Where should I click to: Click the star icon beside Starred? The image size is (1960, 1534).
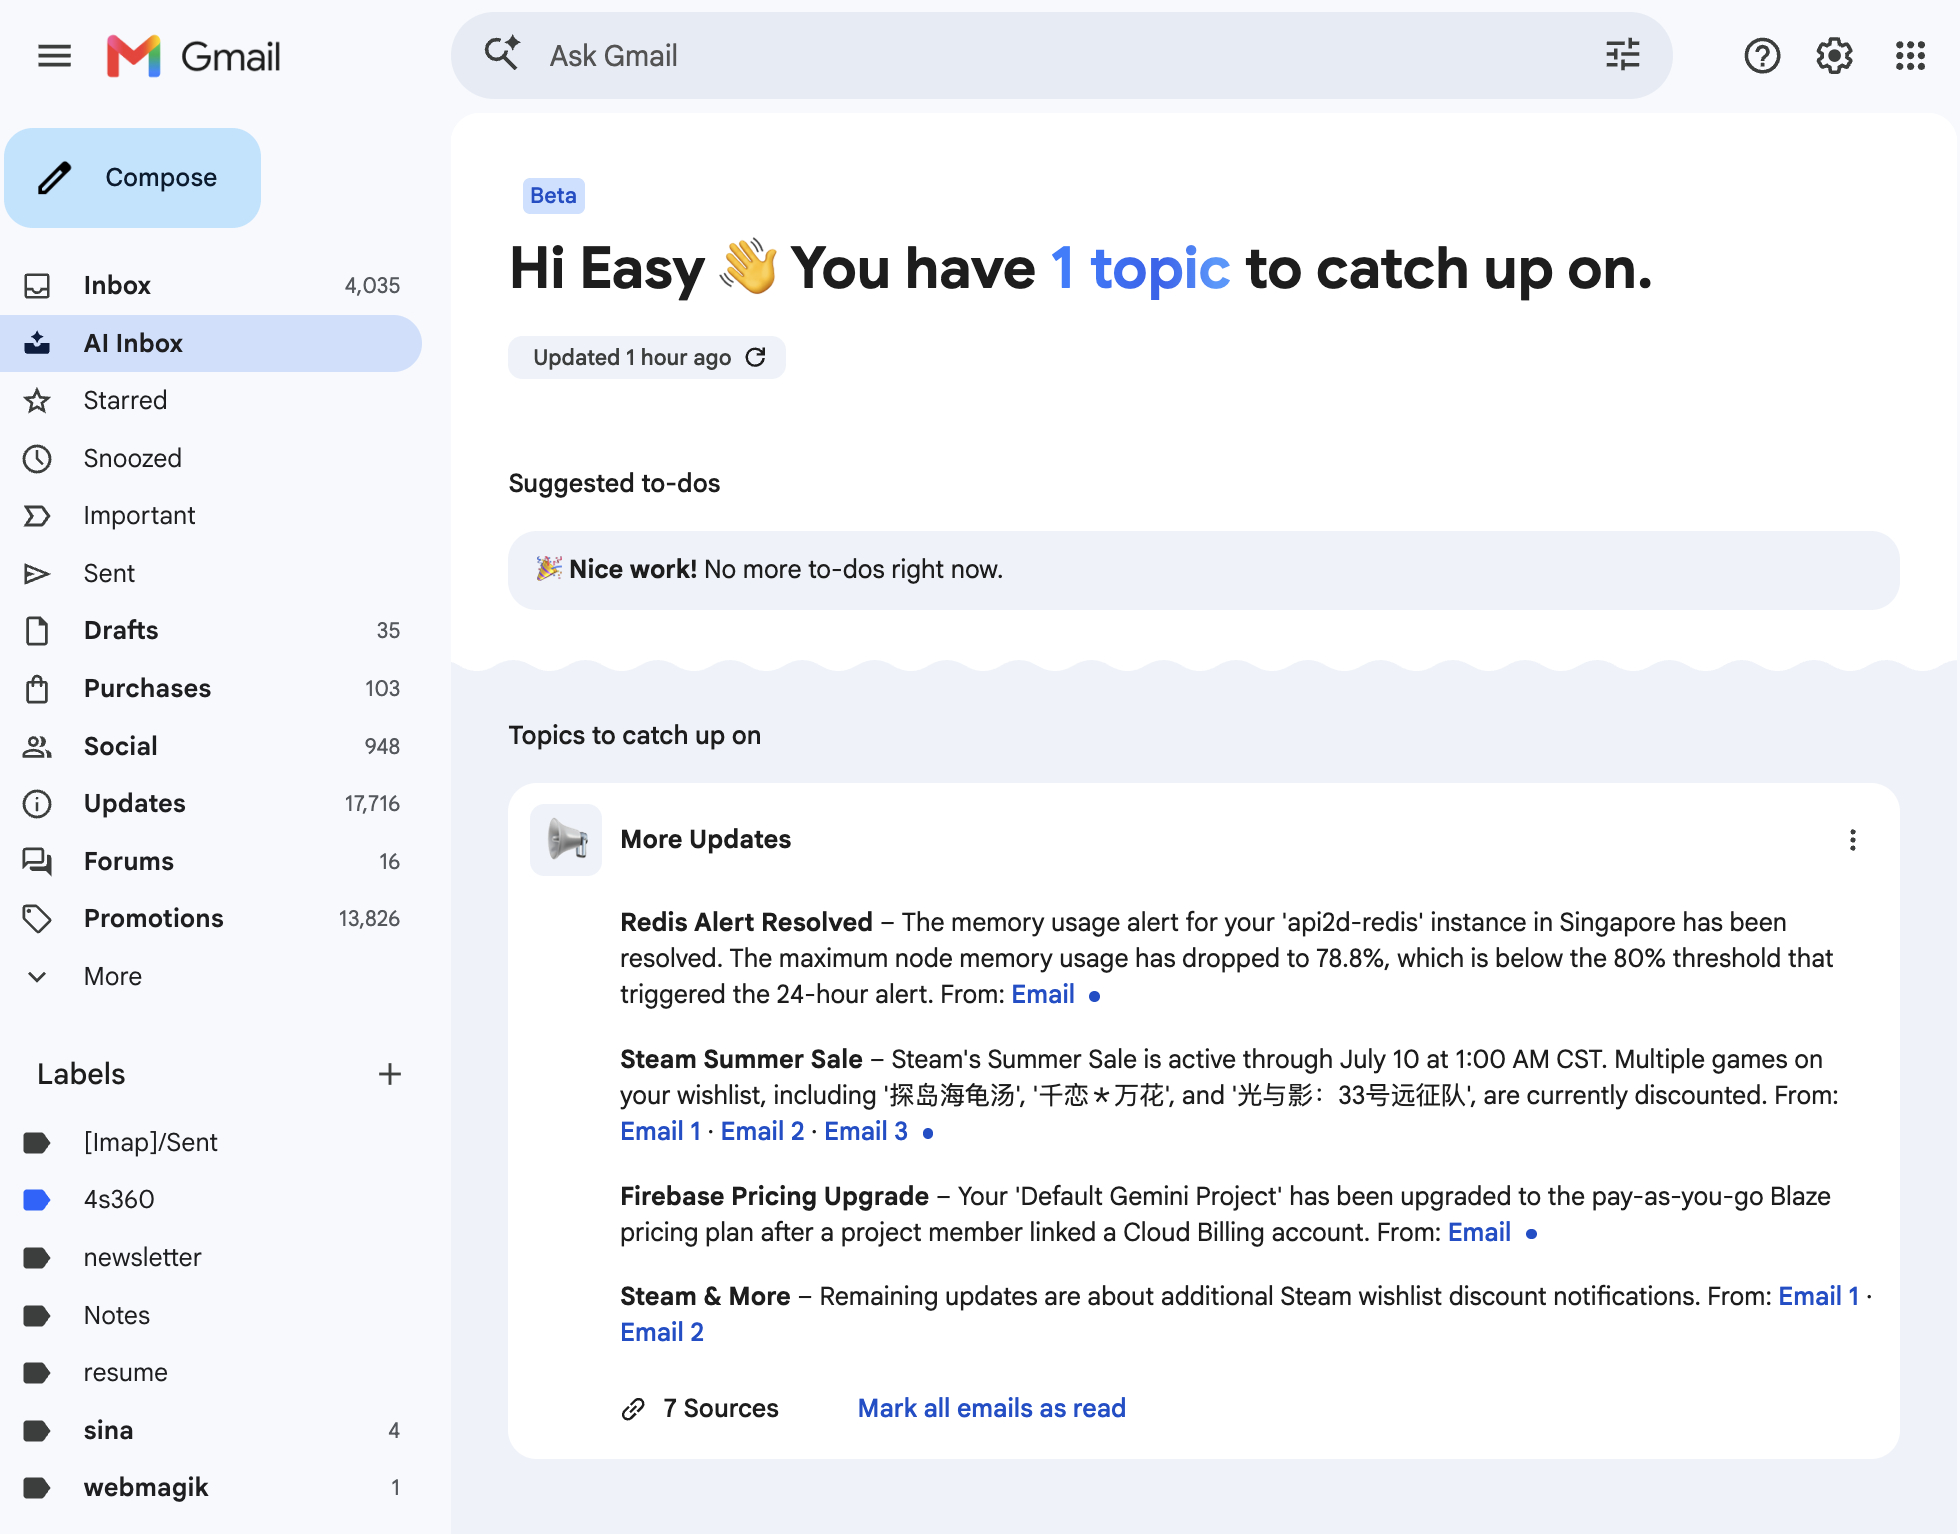37,401
